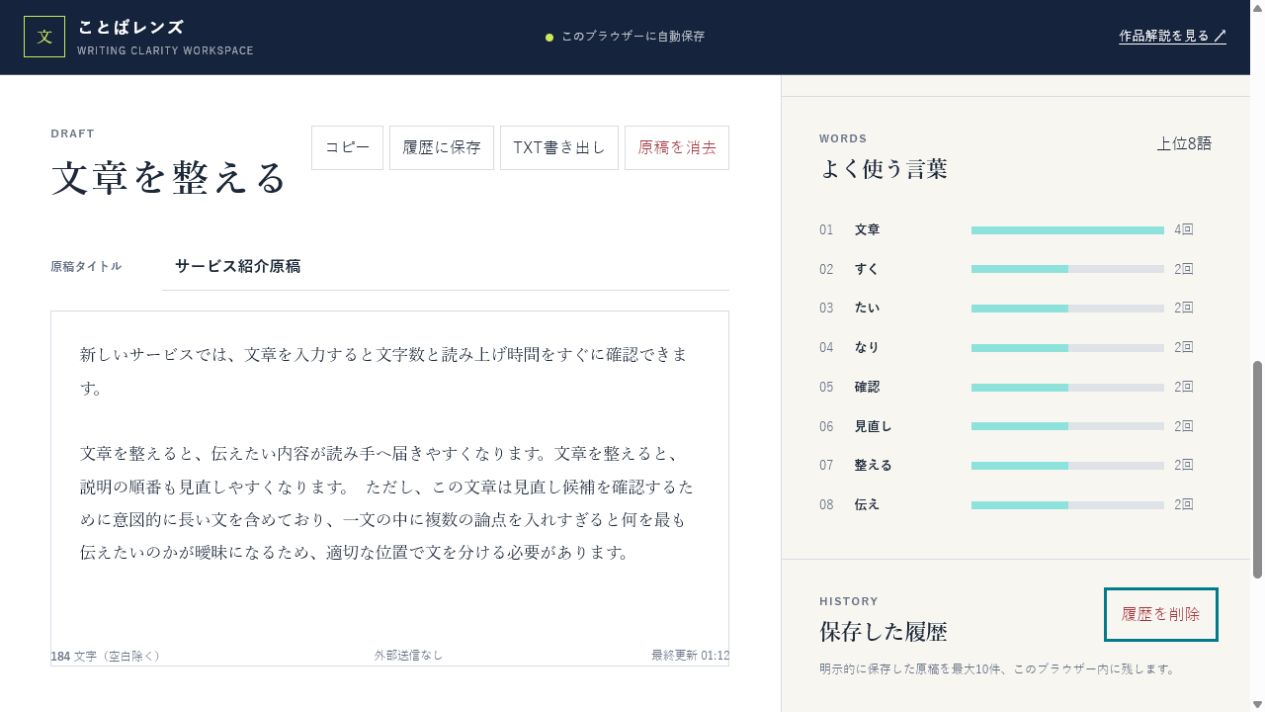Click the 184 文字 character count
The image size is (1265, 712).
click(105, 656)
